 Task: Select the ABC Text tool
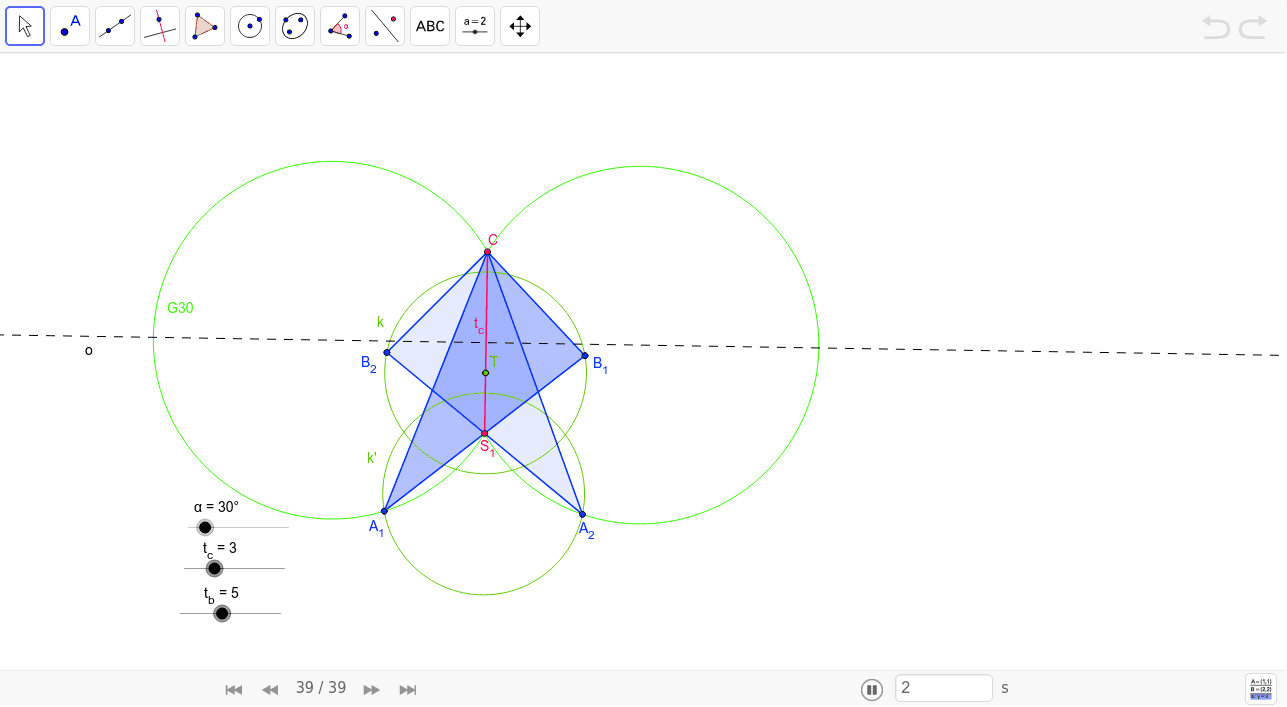430,26
